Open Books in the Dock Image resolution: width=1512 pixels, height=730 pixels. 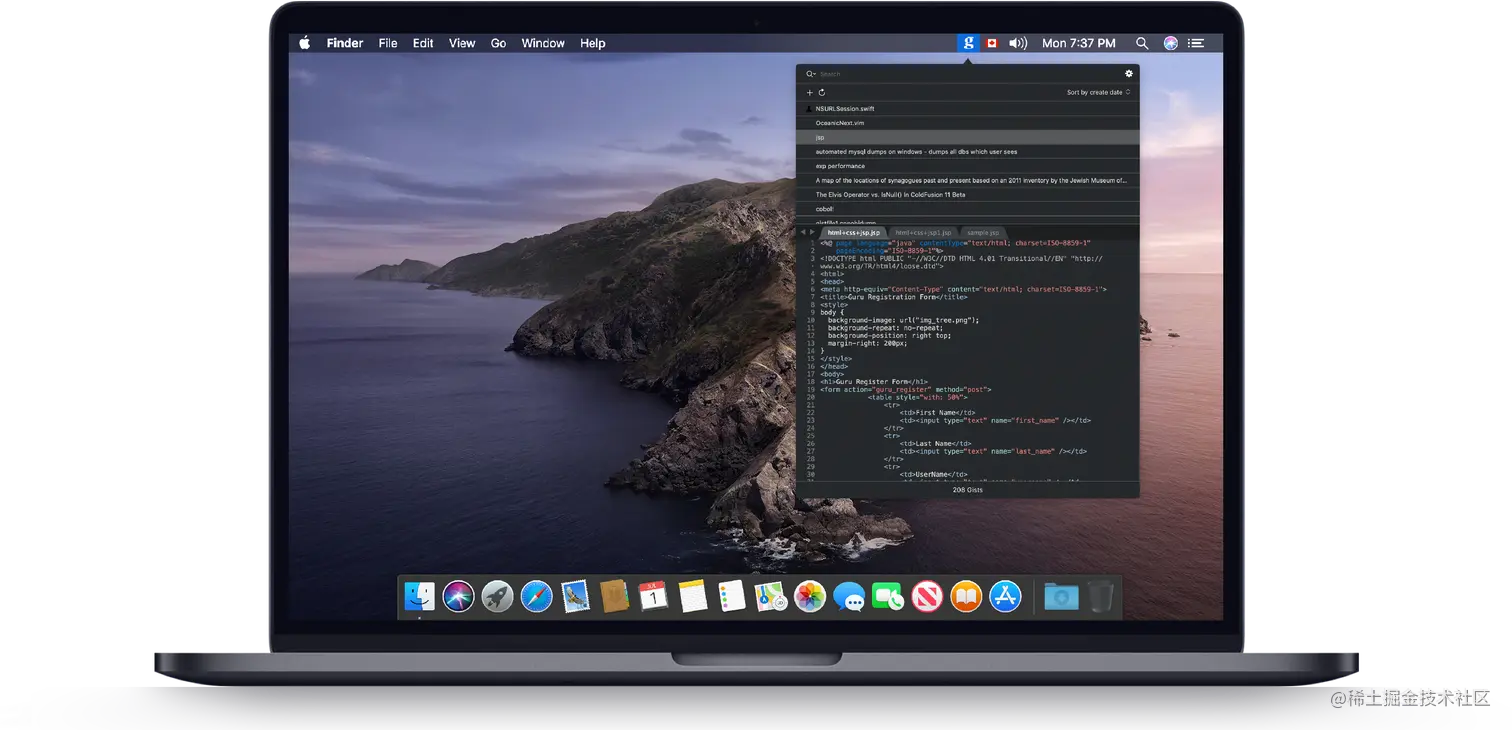966,597
